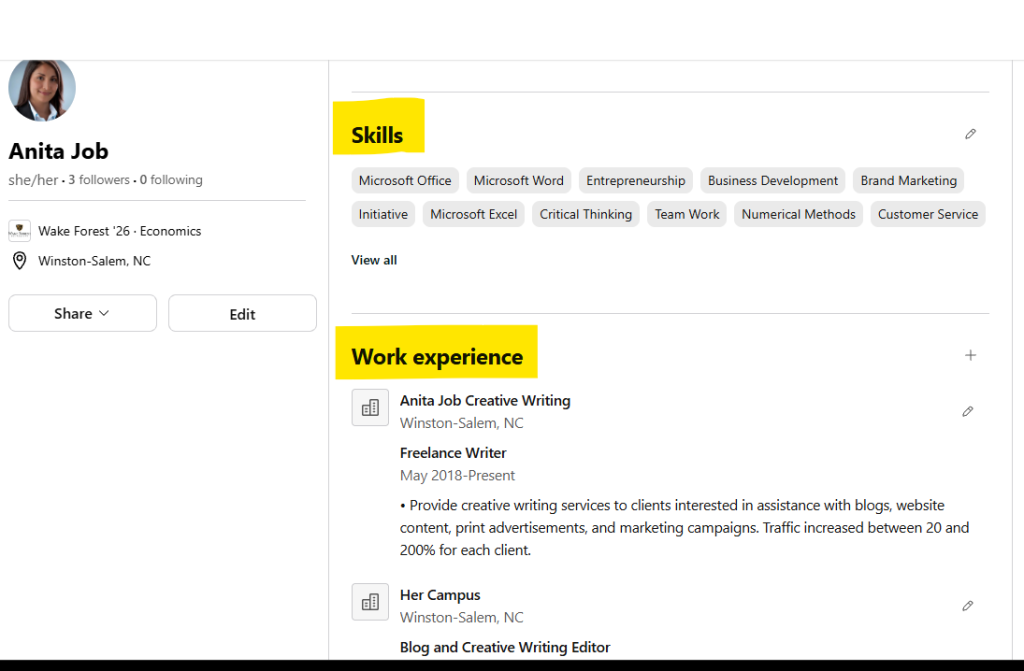Open the profile photo thumbnail

[42, 89]
